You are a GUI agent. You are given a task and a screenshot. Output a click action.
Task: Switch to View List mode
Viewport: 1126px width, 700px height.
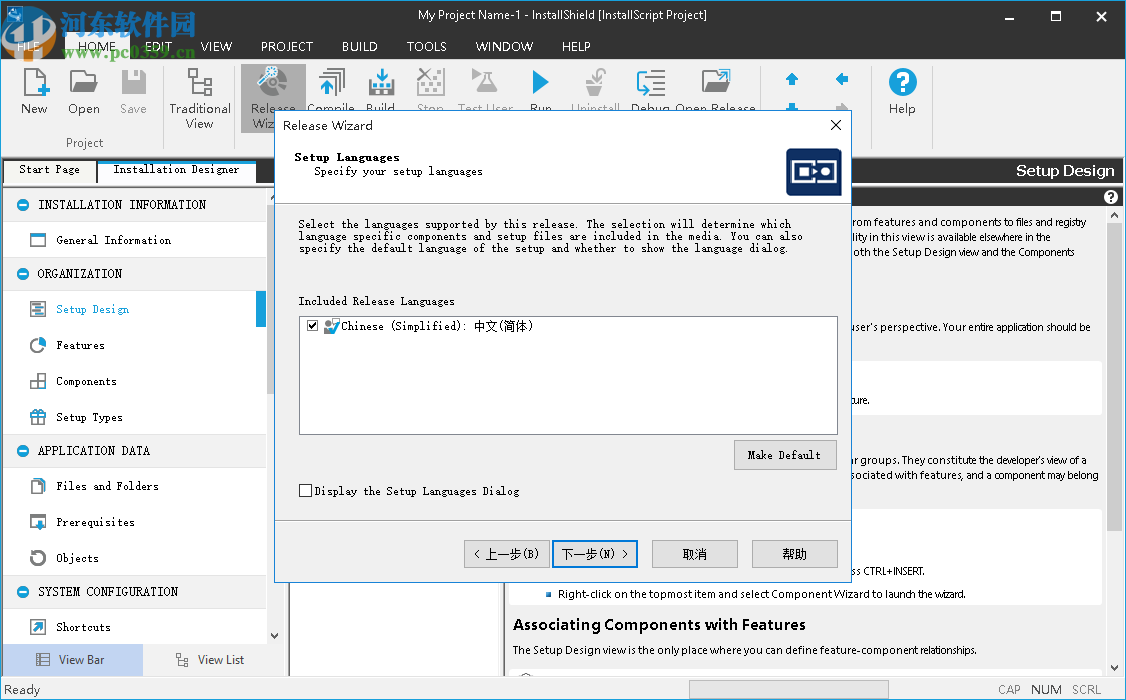pyautogui.click(x=210, y=660)
